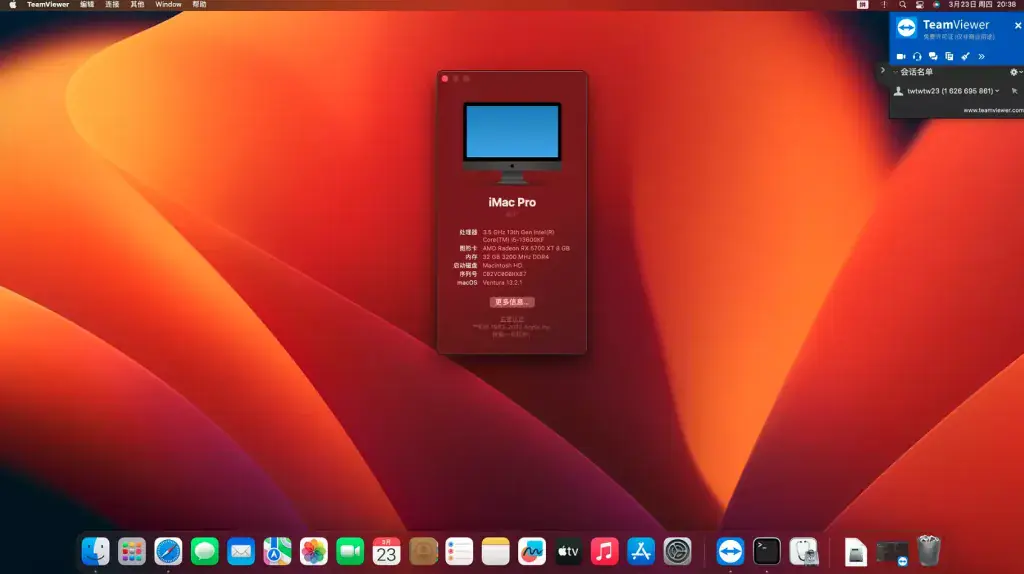Click the AMD Radeon RX 5700 XT text
The width and height of the screenshot is (1024, 574).
(526, 248)
